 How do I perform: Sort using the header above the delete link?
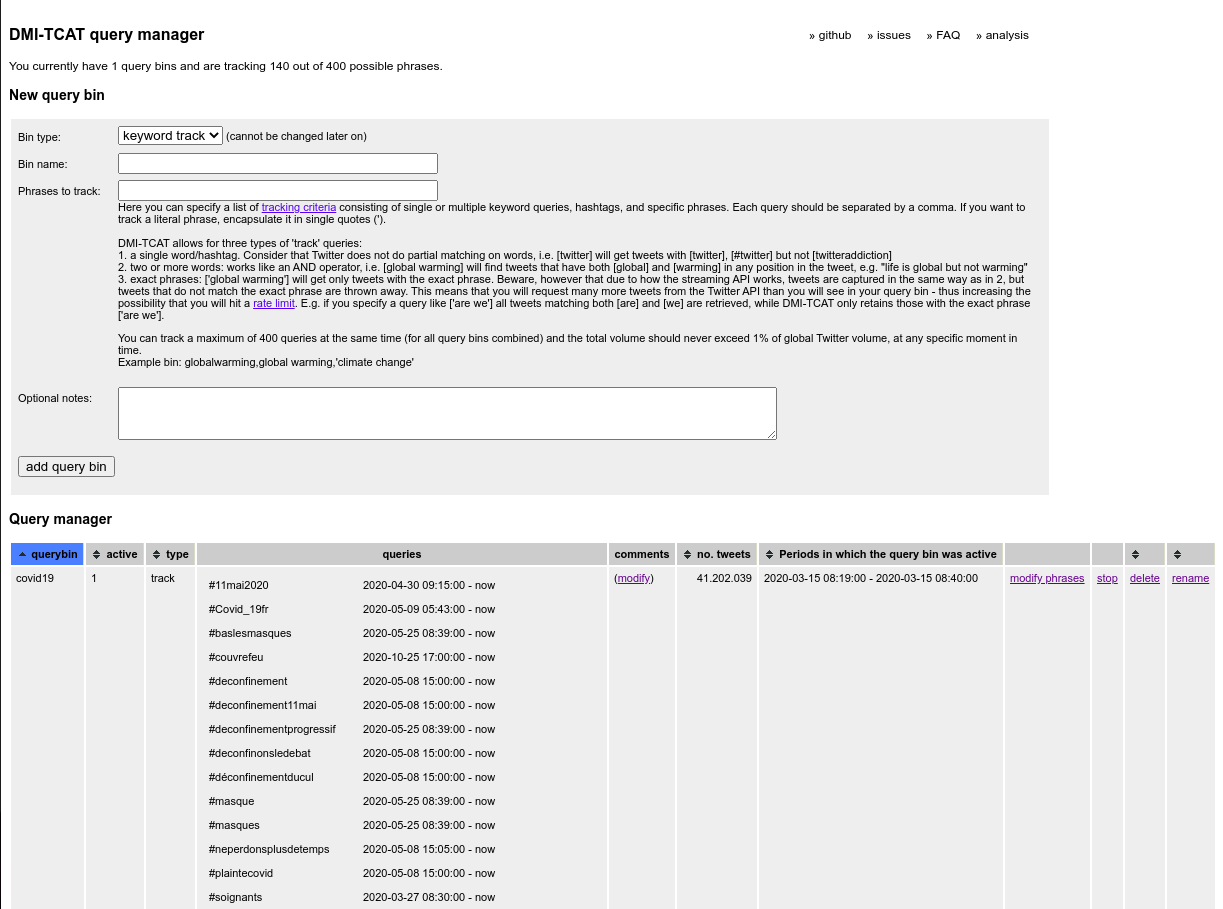[x=1145, y=554]
